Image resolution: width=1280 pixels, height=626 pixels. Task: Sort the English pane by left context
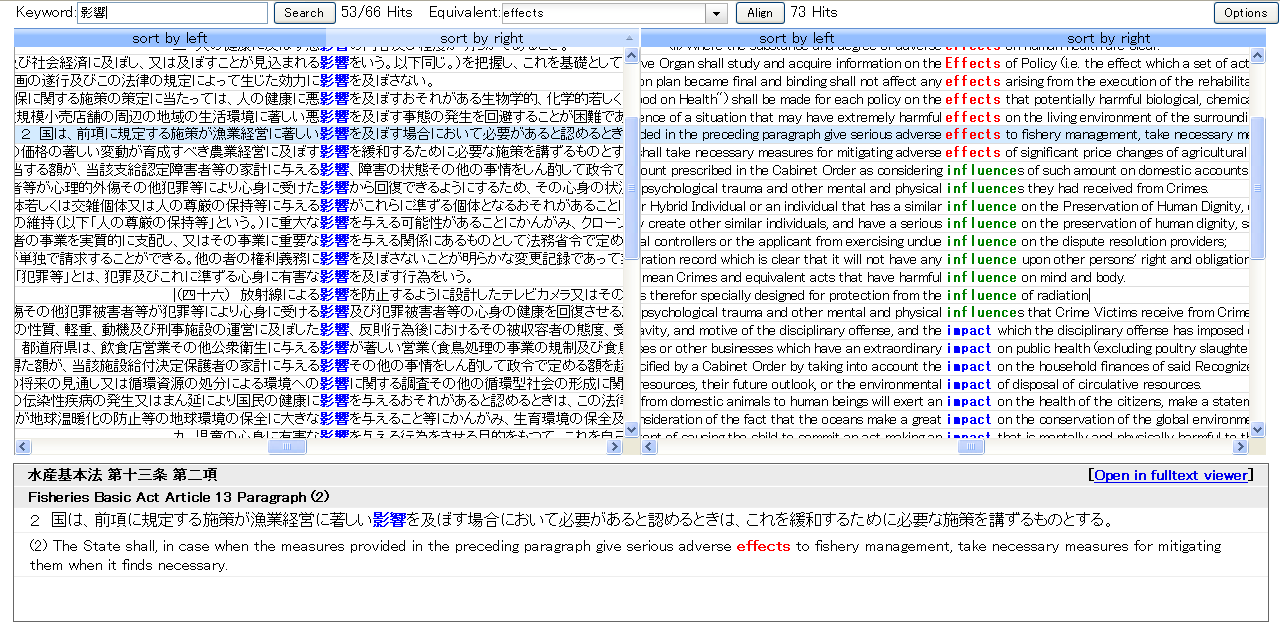pyautogui.click(x=796, y=38)
